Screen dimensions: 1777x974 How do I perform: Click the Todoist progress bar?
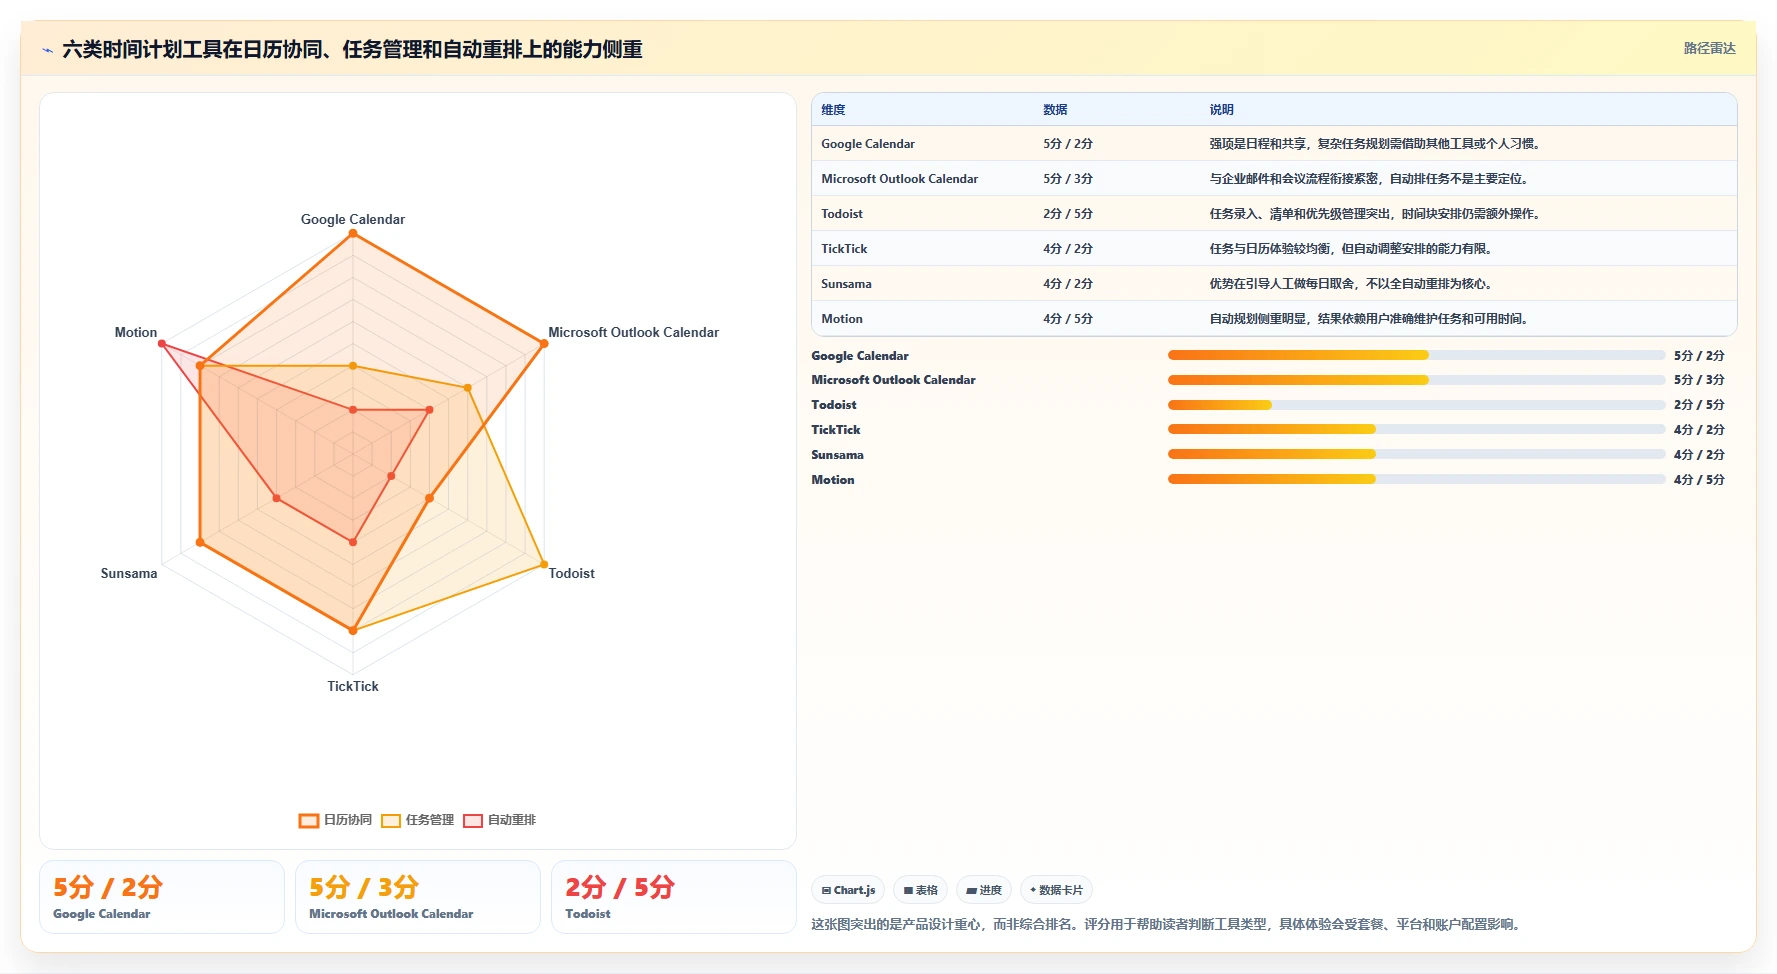[1417, 405]
